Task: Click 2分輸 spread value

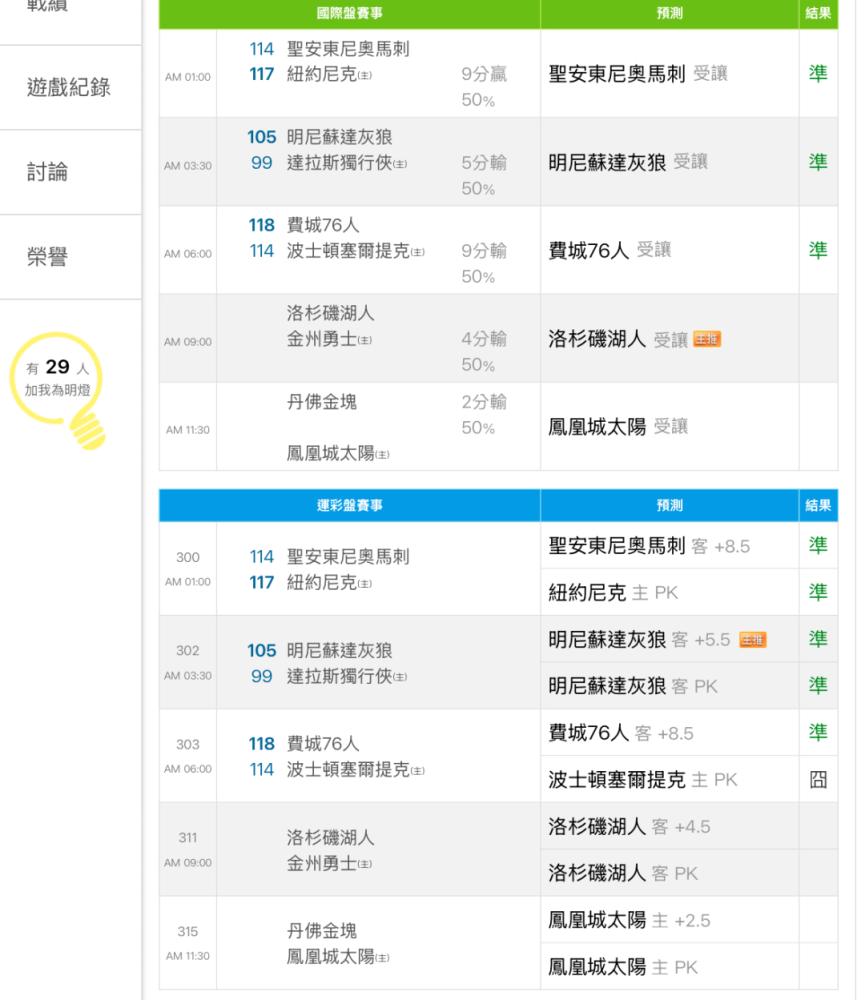Action: (484, 402)
